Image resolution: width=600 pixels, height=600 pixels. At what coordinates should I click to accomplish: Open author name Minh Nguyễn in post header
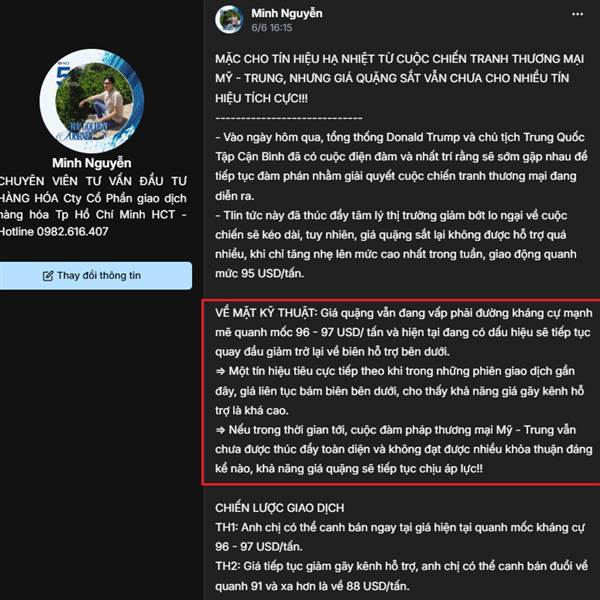(x=287, y=13)
